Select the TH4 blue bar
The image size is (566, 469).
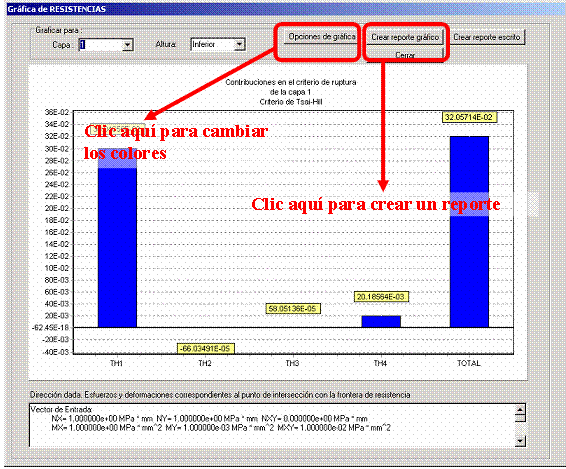pos(381,322)
